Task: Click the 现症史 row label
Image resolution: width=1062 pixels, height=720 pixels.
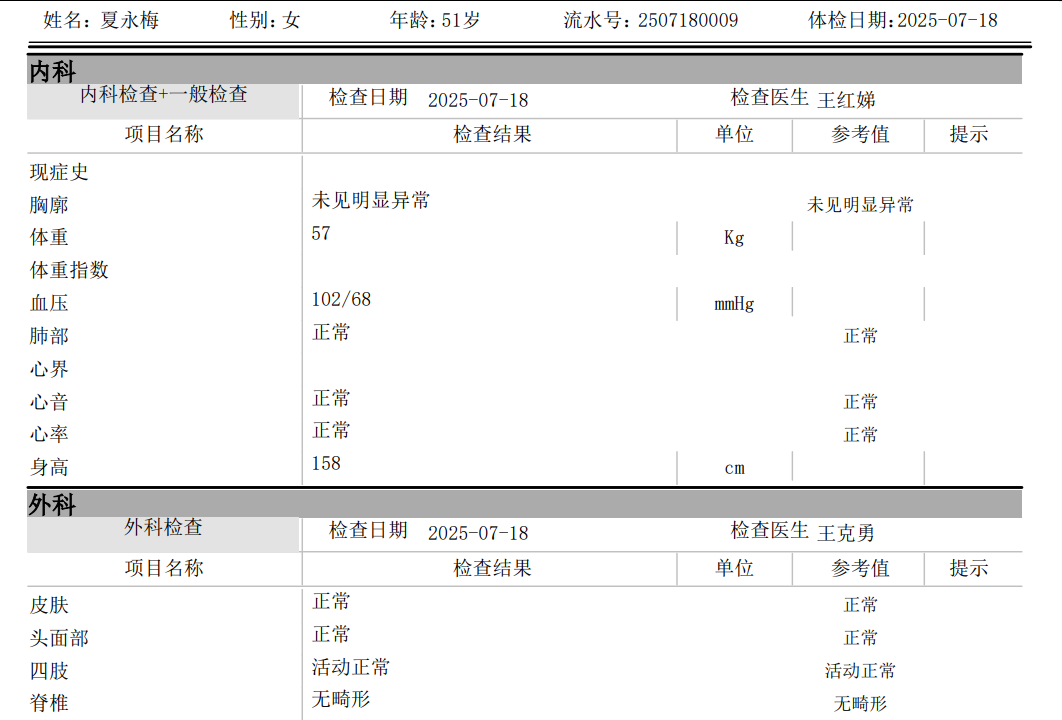Action: pyautogui.click(x=59, y=172)
